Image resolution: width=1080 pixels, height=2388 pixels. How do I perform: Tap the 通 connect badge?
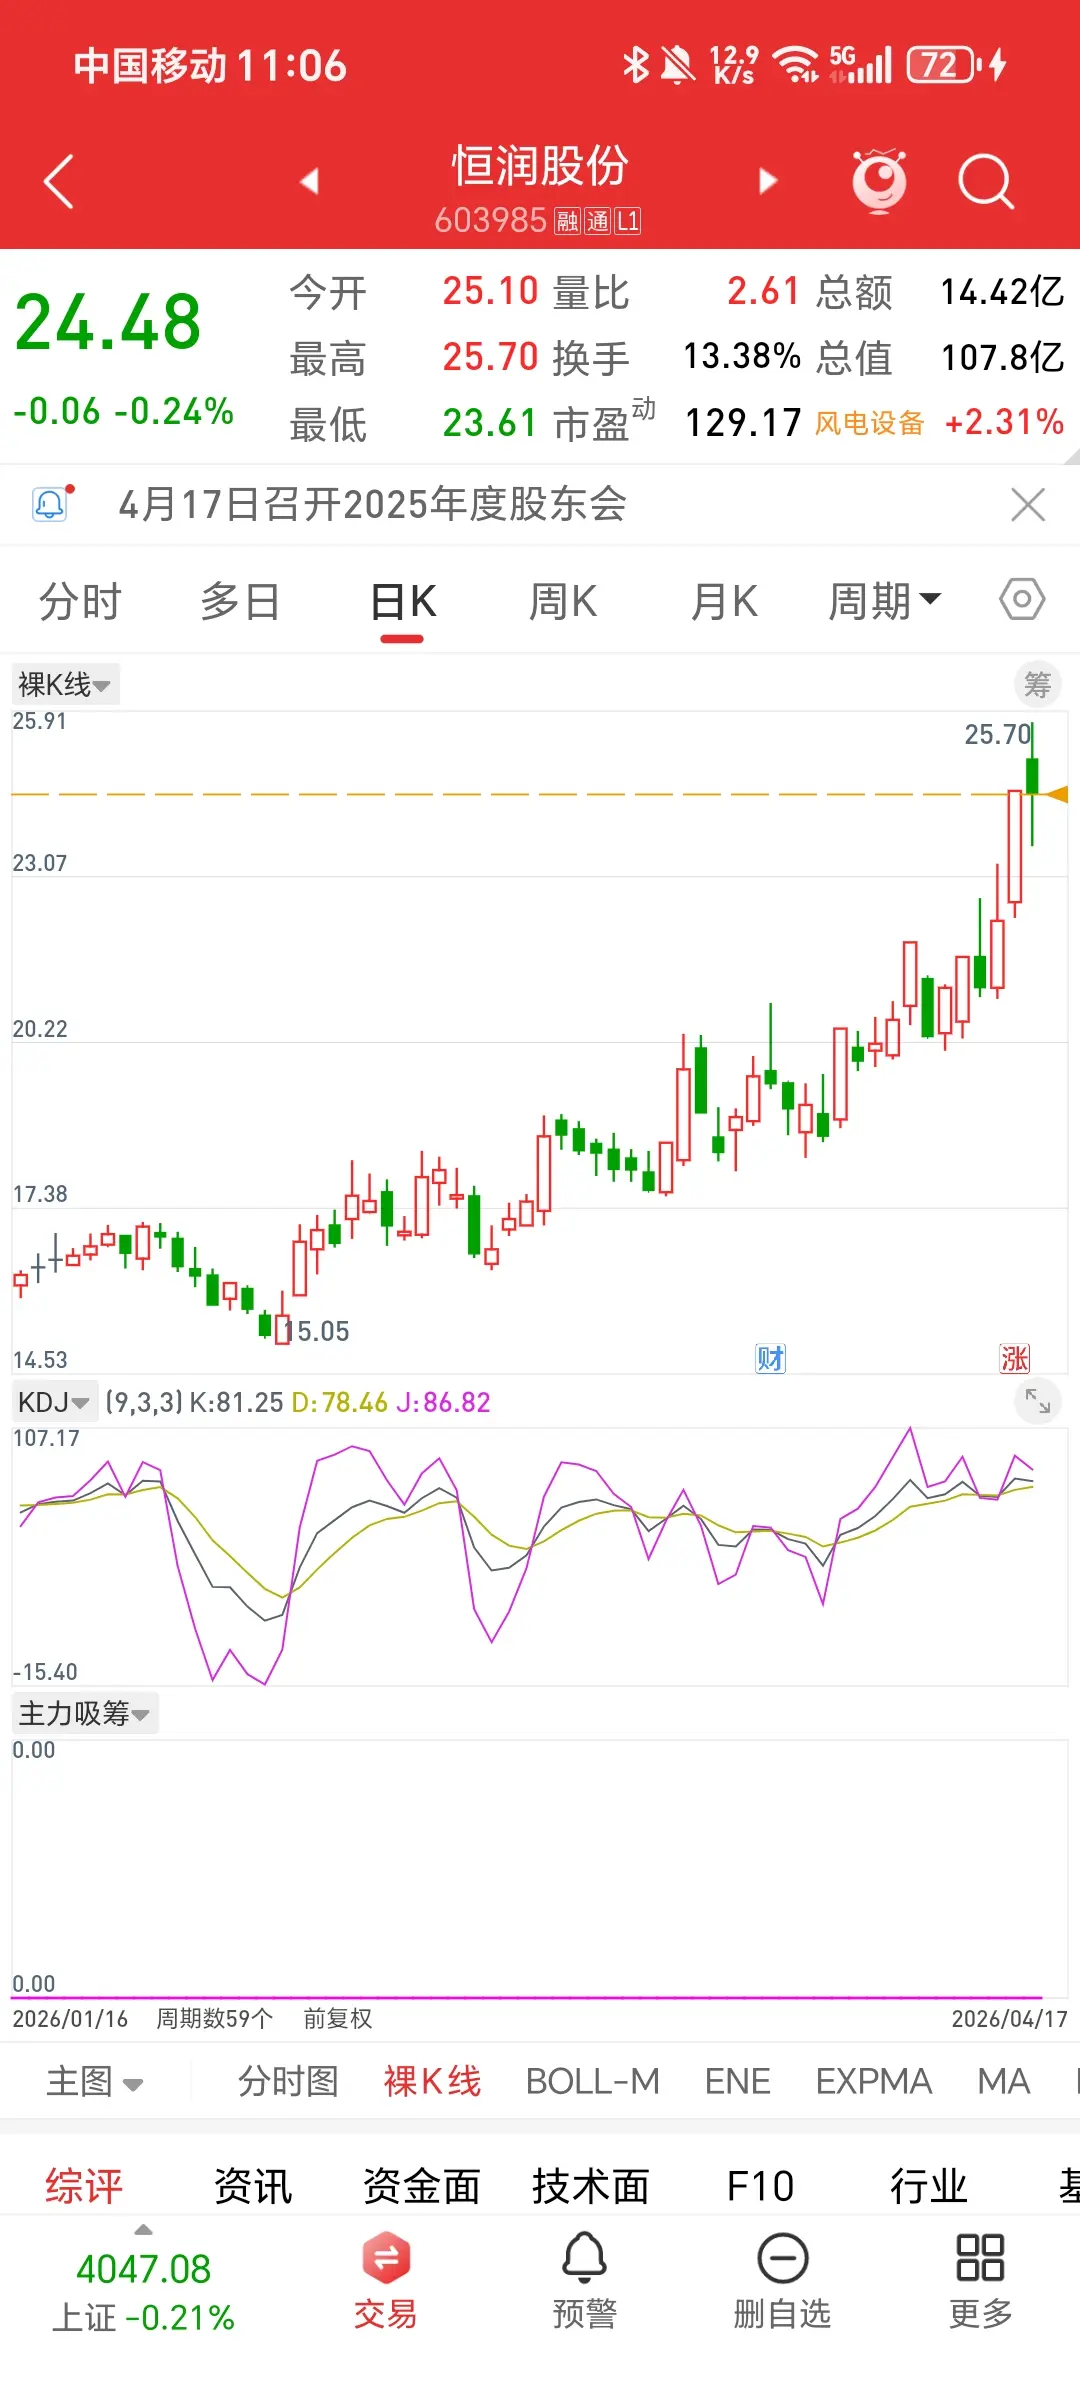pyautogui.click(x=598, y=221)
